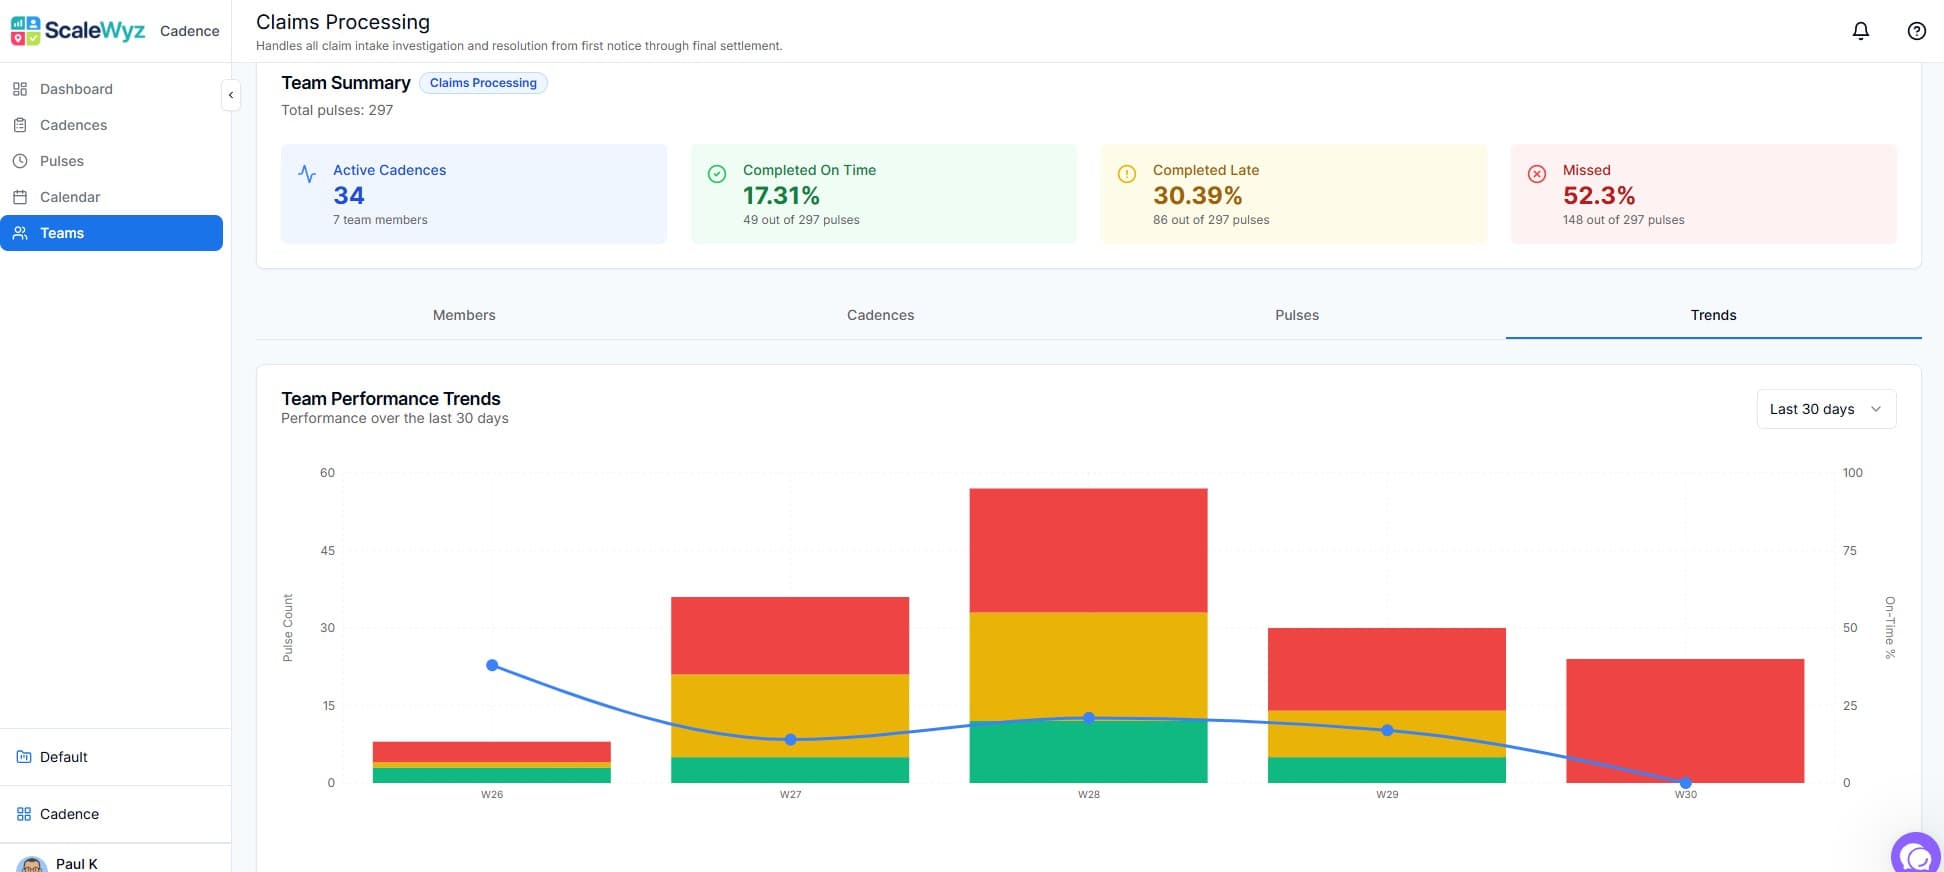This screenshot has width=1944, height=872.
Task: Open Dashboard from the sidebar
Action: pos(76,89)
